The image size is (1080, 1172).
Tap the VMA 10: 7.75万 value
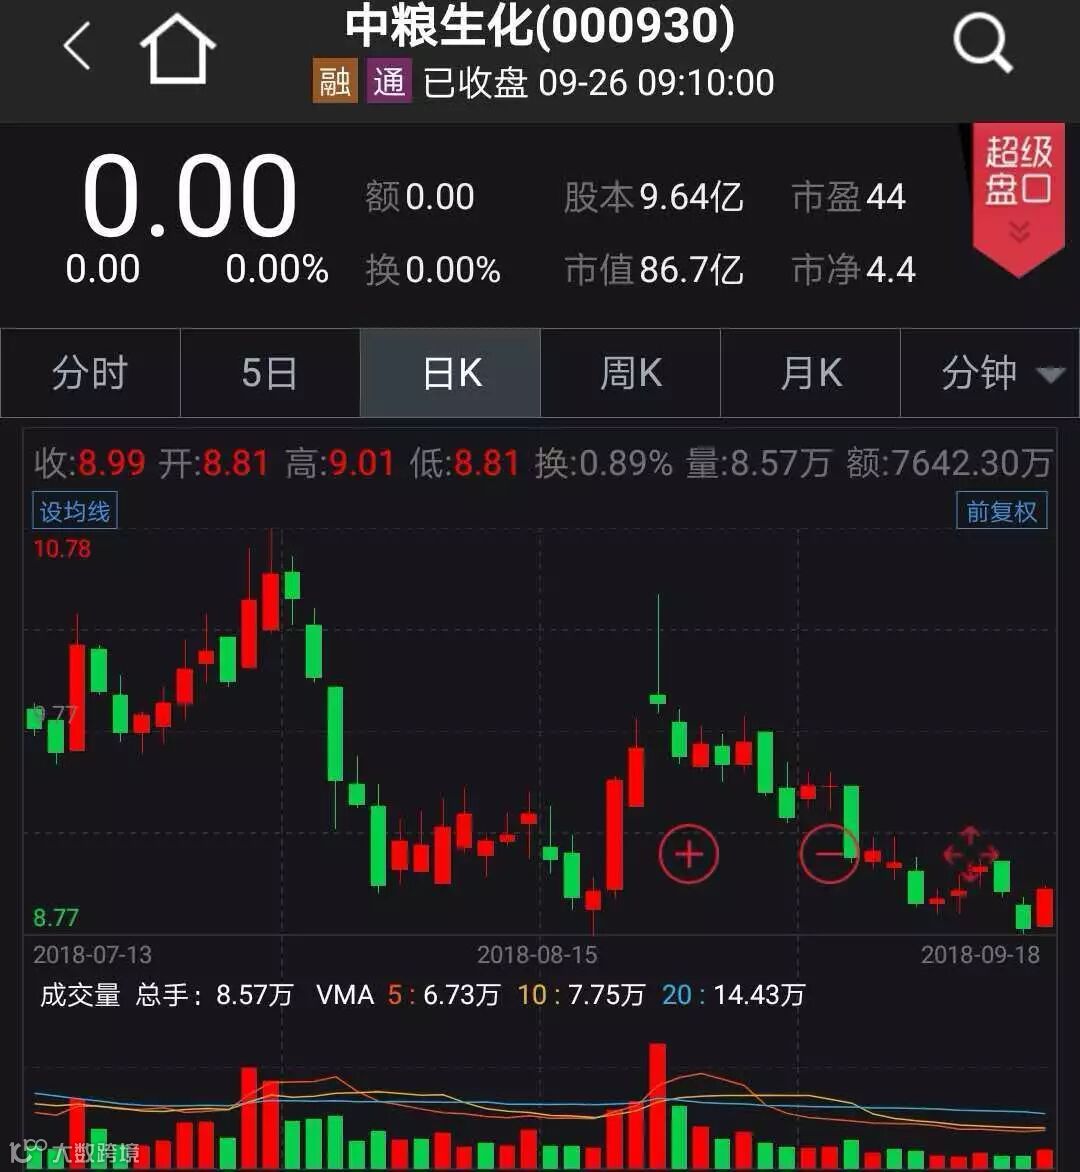(x=581, y=995)
